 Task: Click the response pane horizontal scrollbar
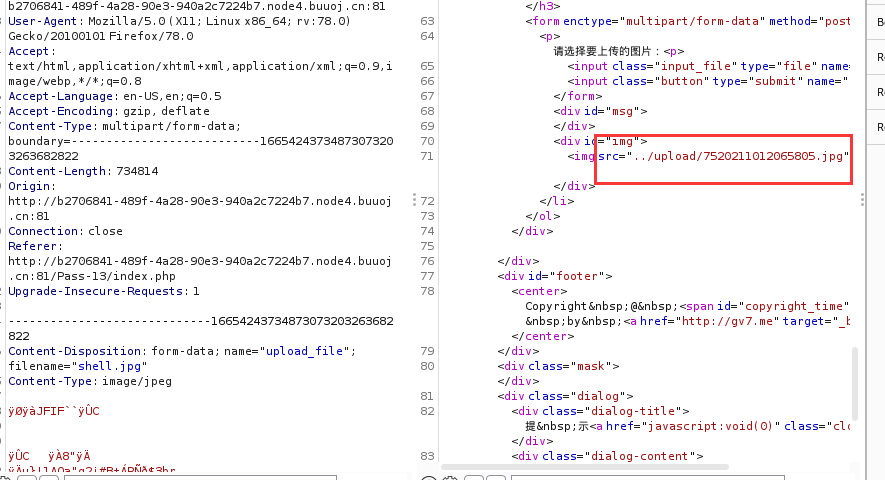tap(585, 467)
